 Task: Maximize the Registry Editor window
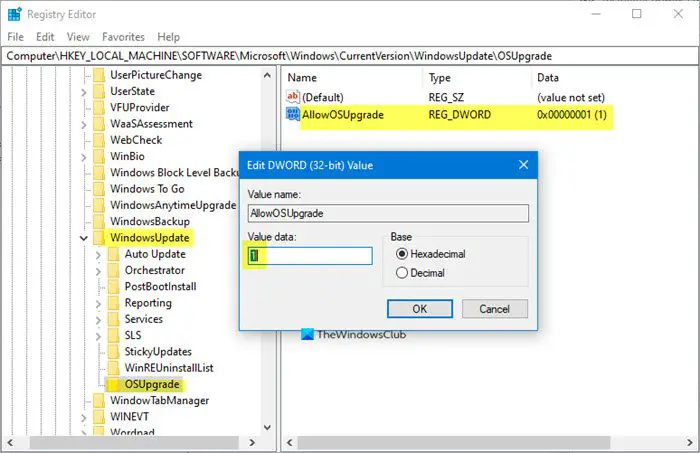click(x=637, y=14)
